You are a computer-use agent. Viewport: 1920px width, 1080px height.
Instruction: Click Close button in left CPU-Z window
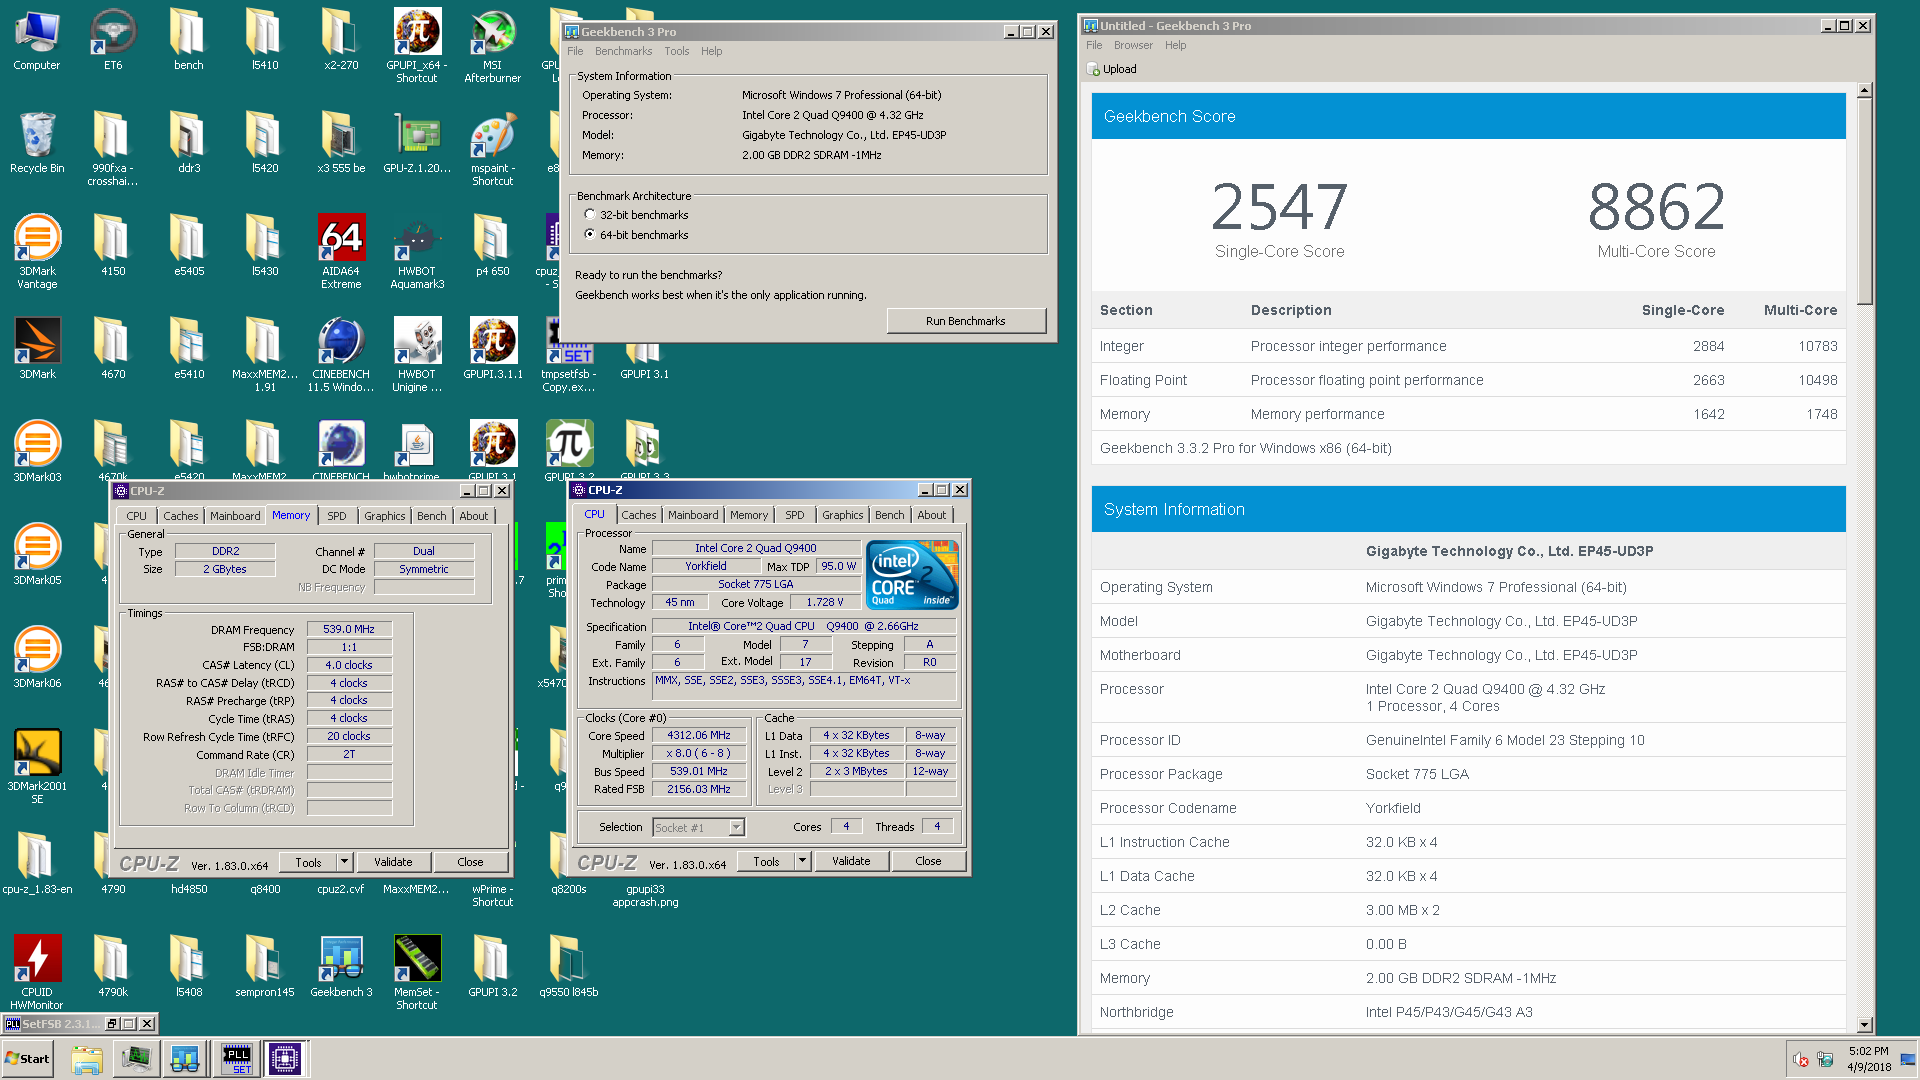click(x=470, y=862)
